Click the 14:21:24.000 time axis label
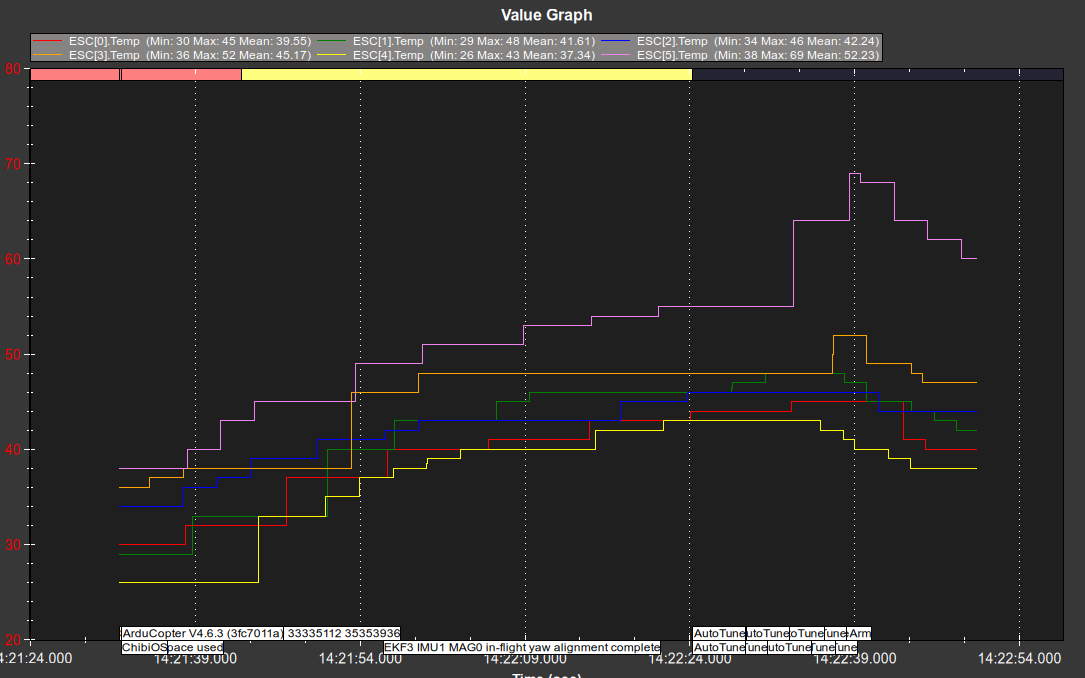Viewport: 1085px width, 678px height. tap(36, 658)
